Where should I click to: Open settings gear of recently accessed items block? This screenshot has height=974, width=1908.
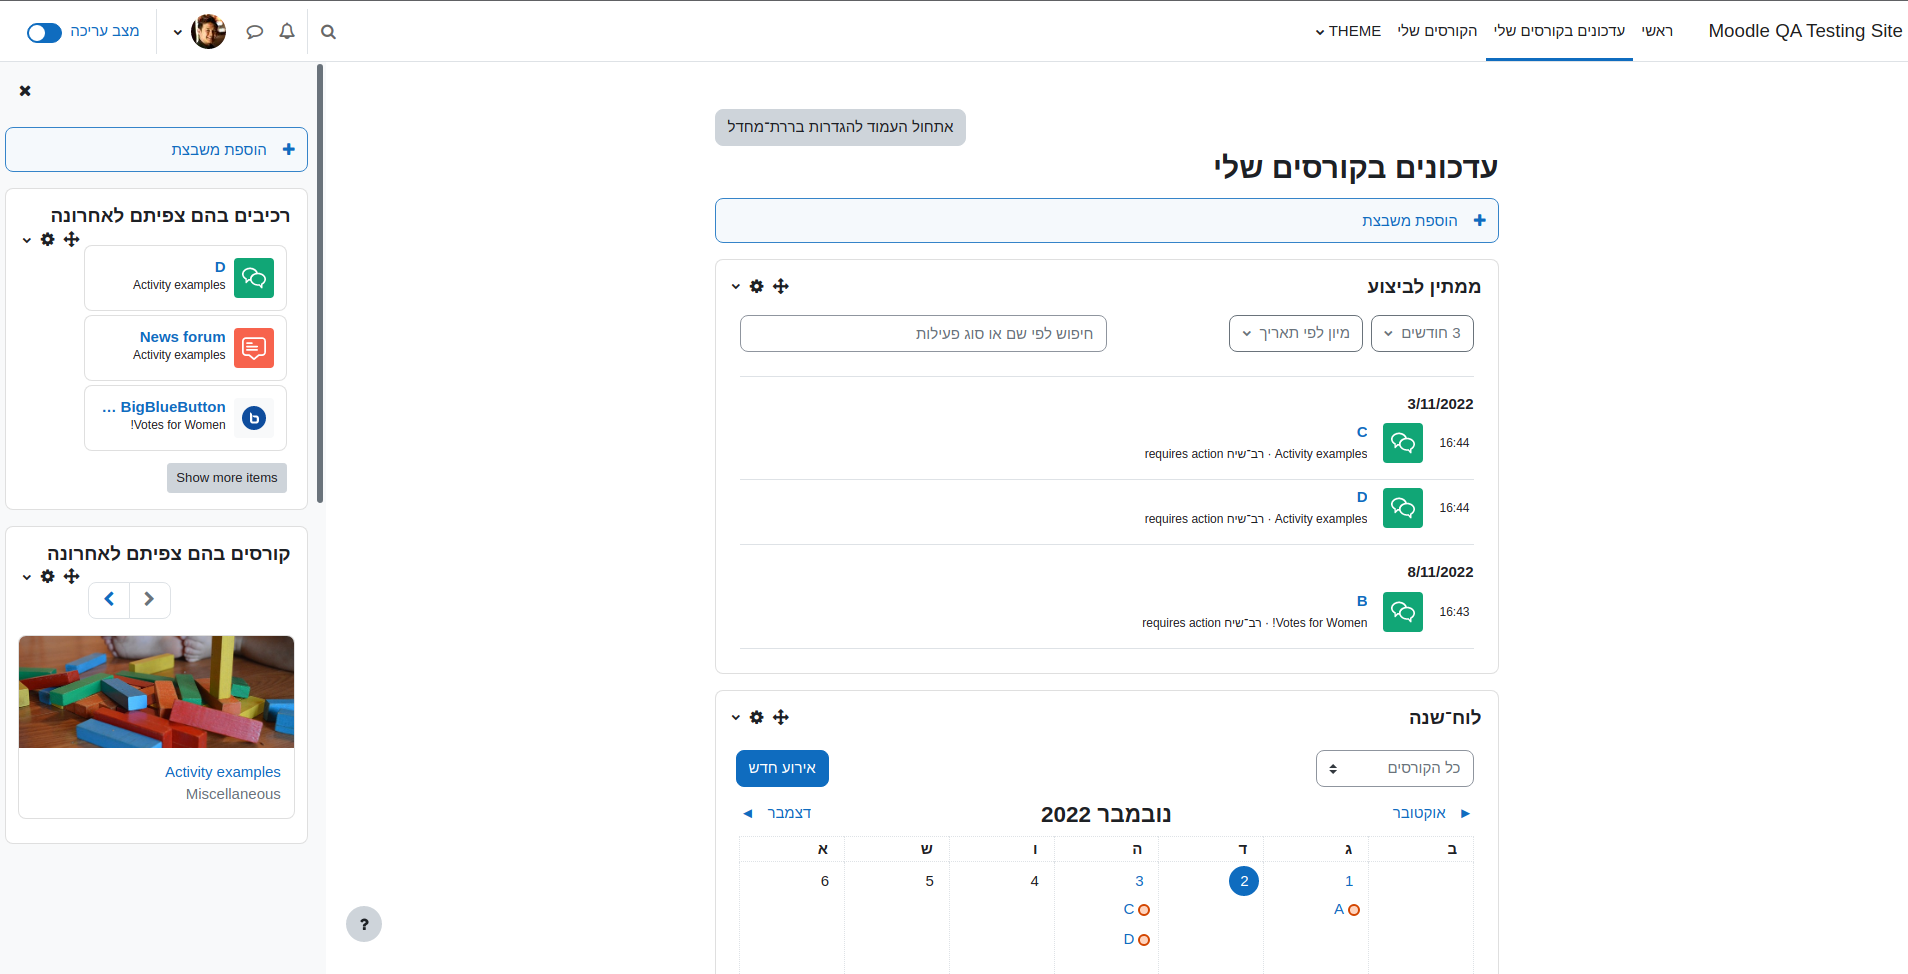(x=47, y=239)
